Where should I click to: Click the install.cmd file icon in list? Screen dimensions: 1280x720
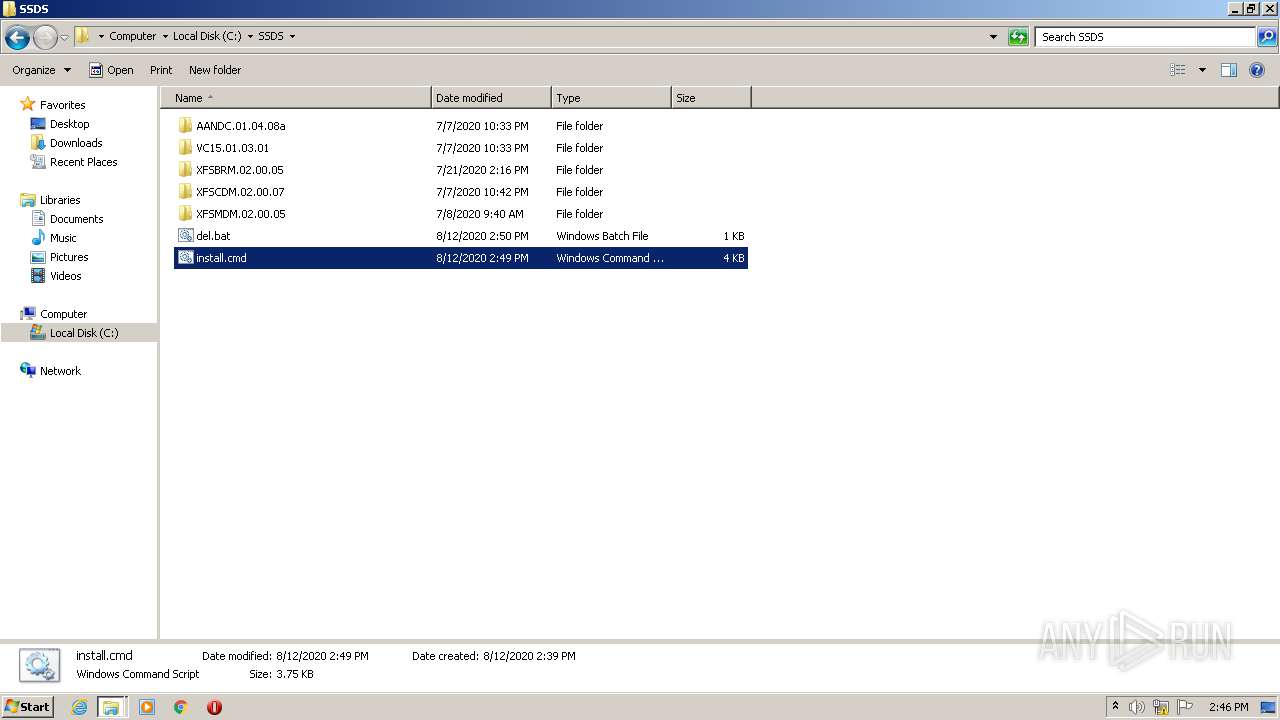tap(185, 258)
